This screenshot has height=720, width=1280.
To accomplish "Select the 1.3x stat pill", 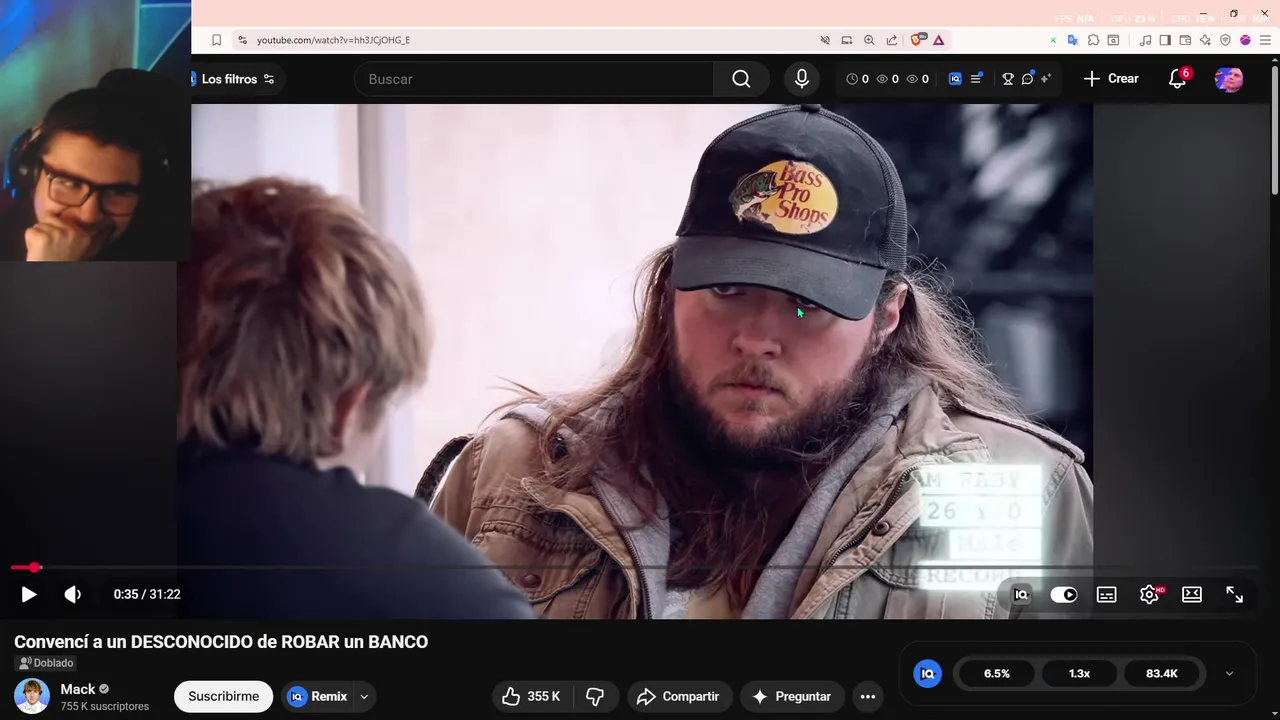I will click(1079, 673).
